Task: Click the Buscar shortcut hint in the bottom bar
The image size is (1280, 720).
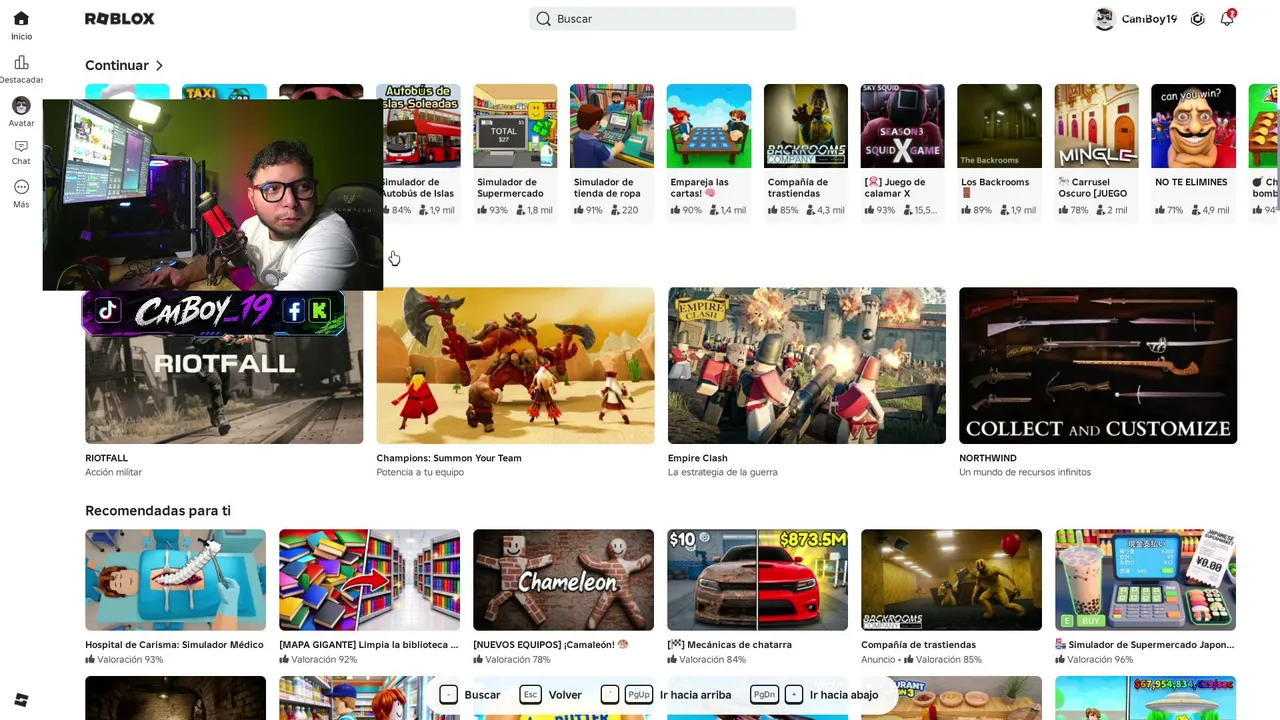Action: coord(470,695)
